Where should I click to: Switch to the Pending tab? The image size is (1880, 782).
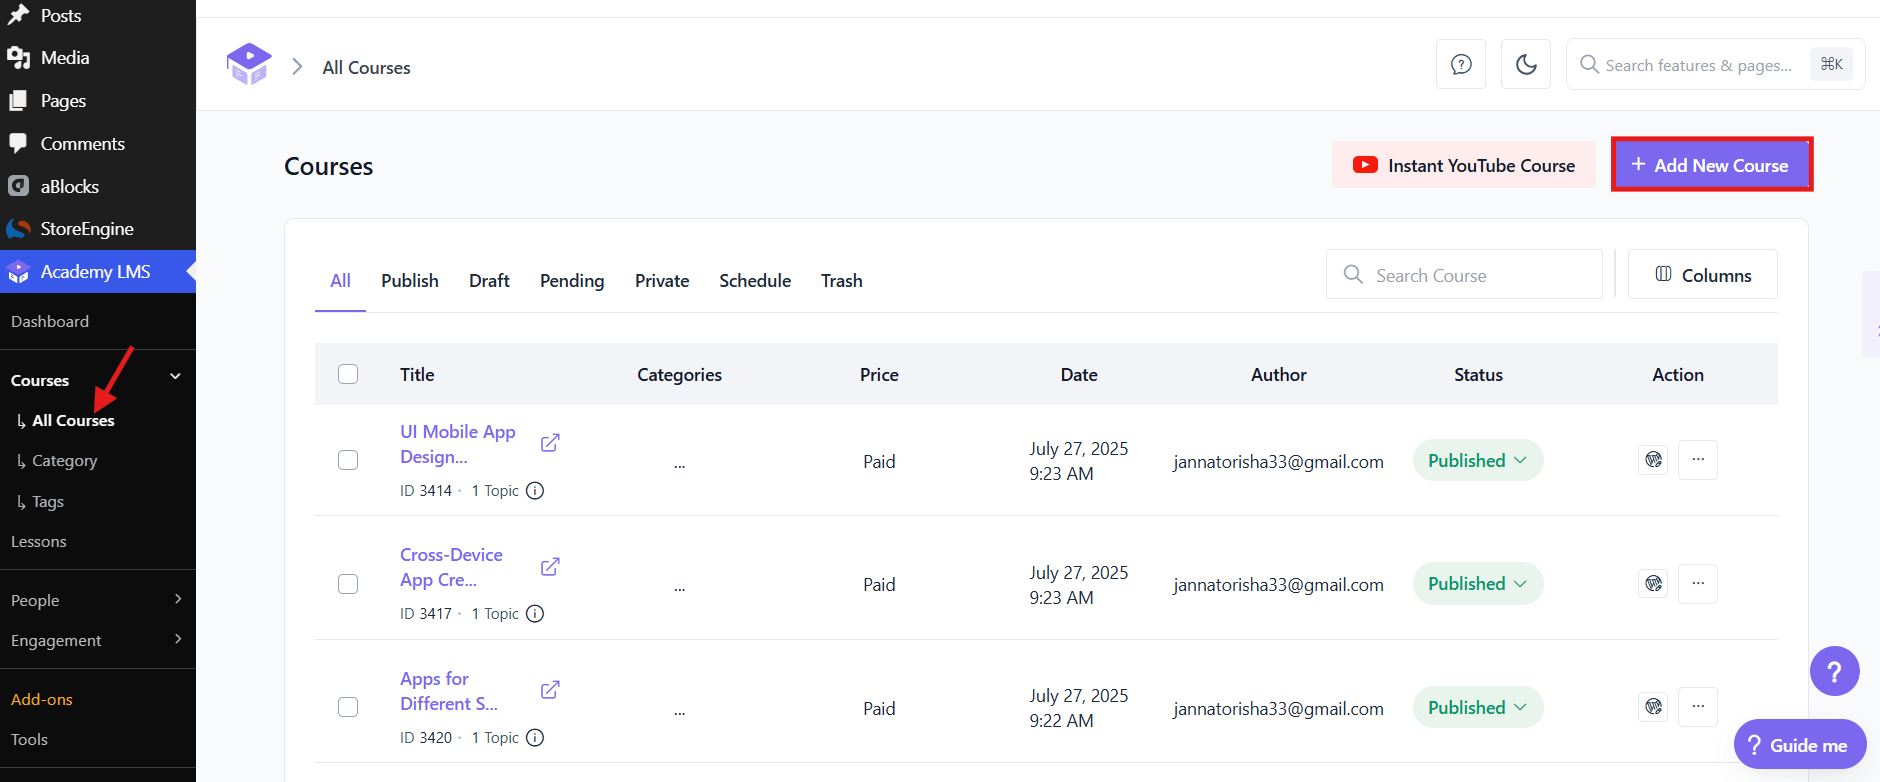572,281
